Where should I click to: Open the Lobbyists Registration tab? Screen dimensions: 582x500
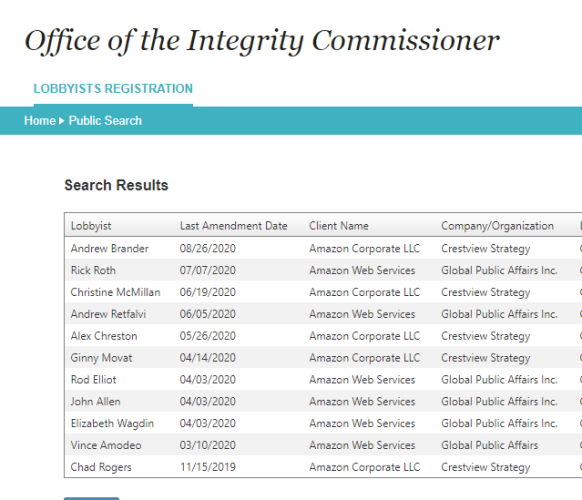coord(113,89)
